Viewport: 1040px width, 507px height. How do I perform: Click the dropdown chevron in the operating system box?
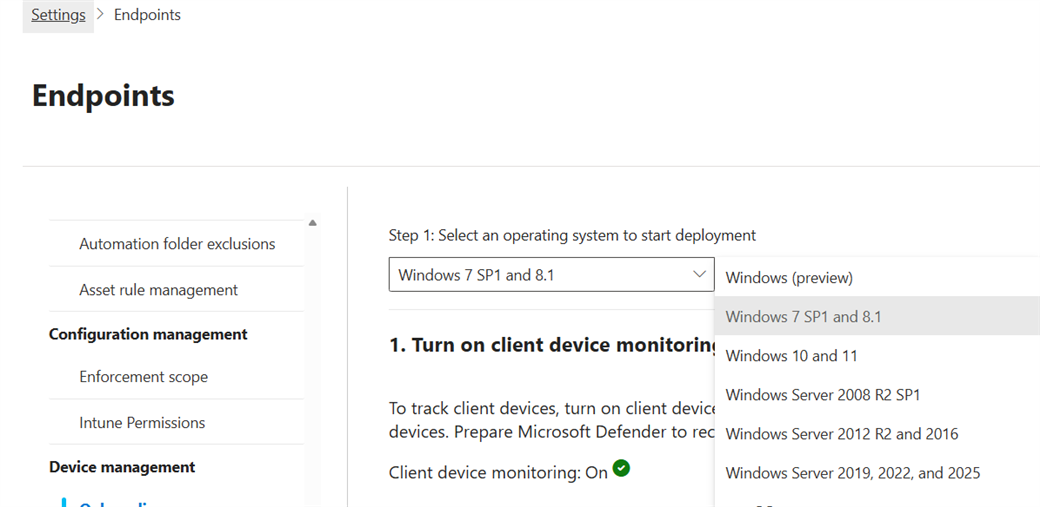point(699,274)
